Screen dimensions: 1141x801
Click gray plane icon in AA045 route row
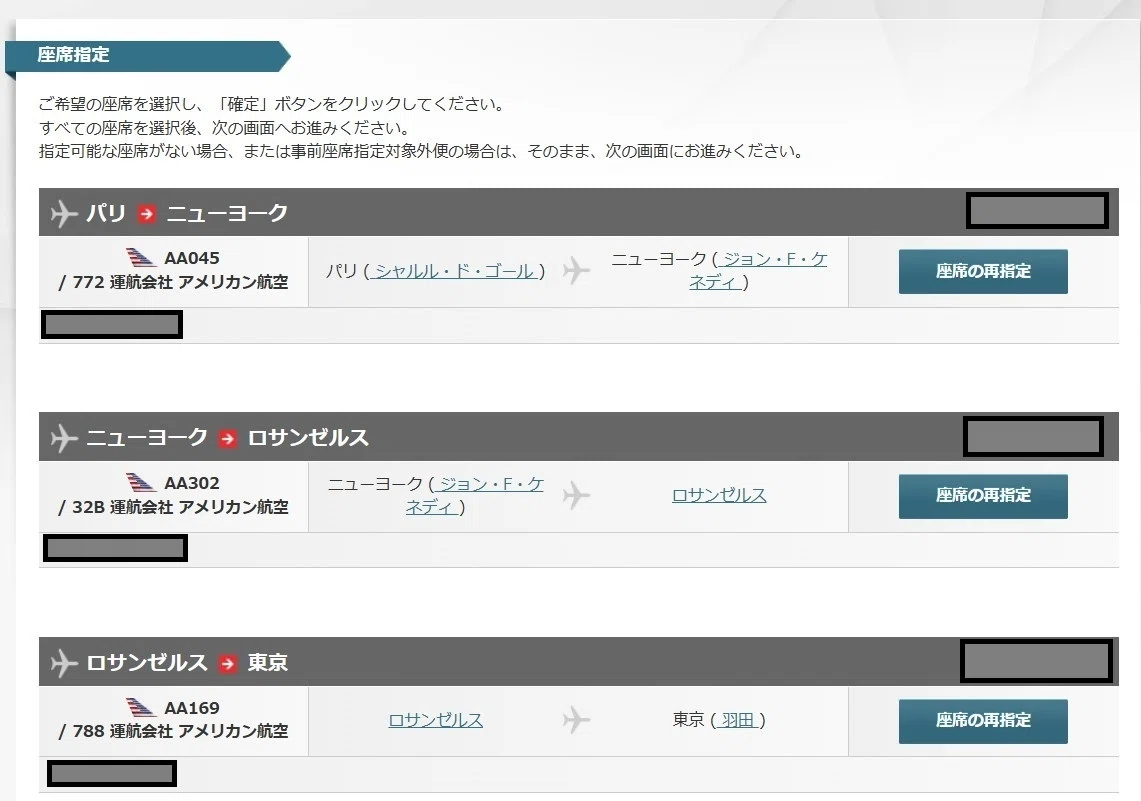click(576, 271)
